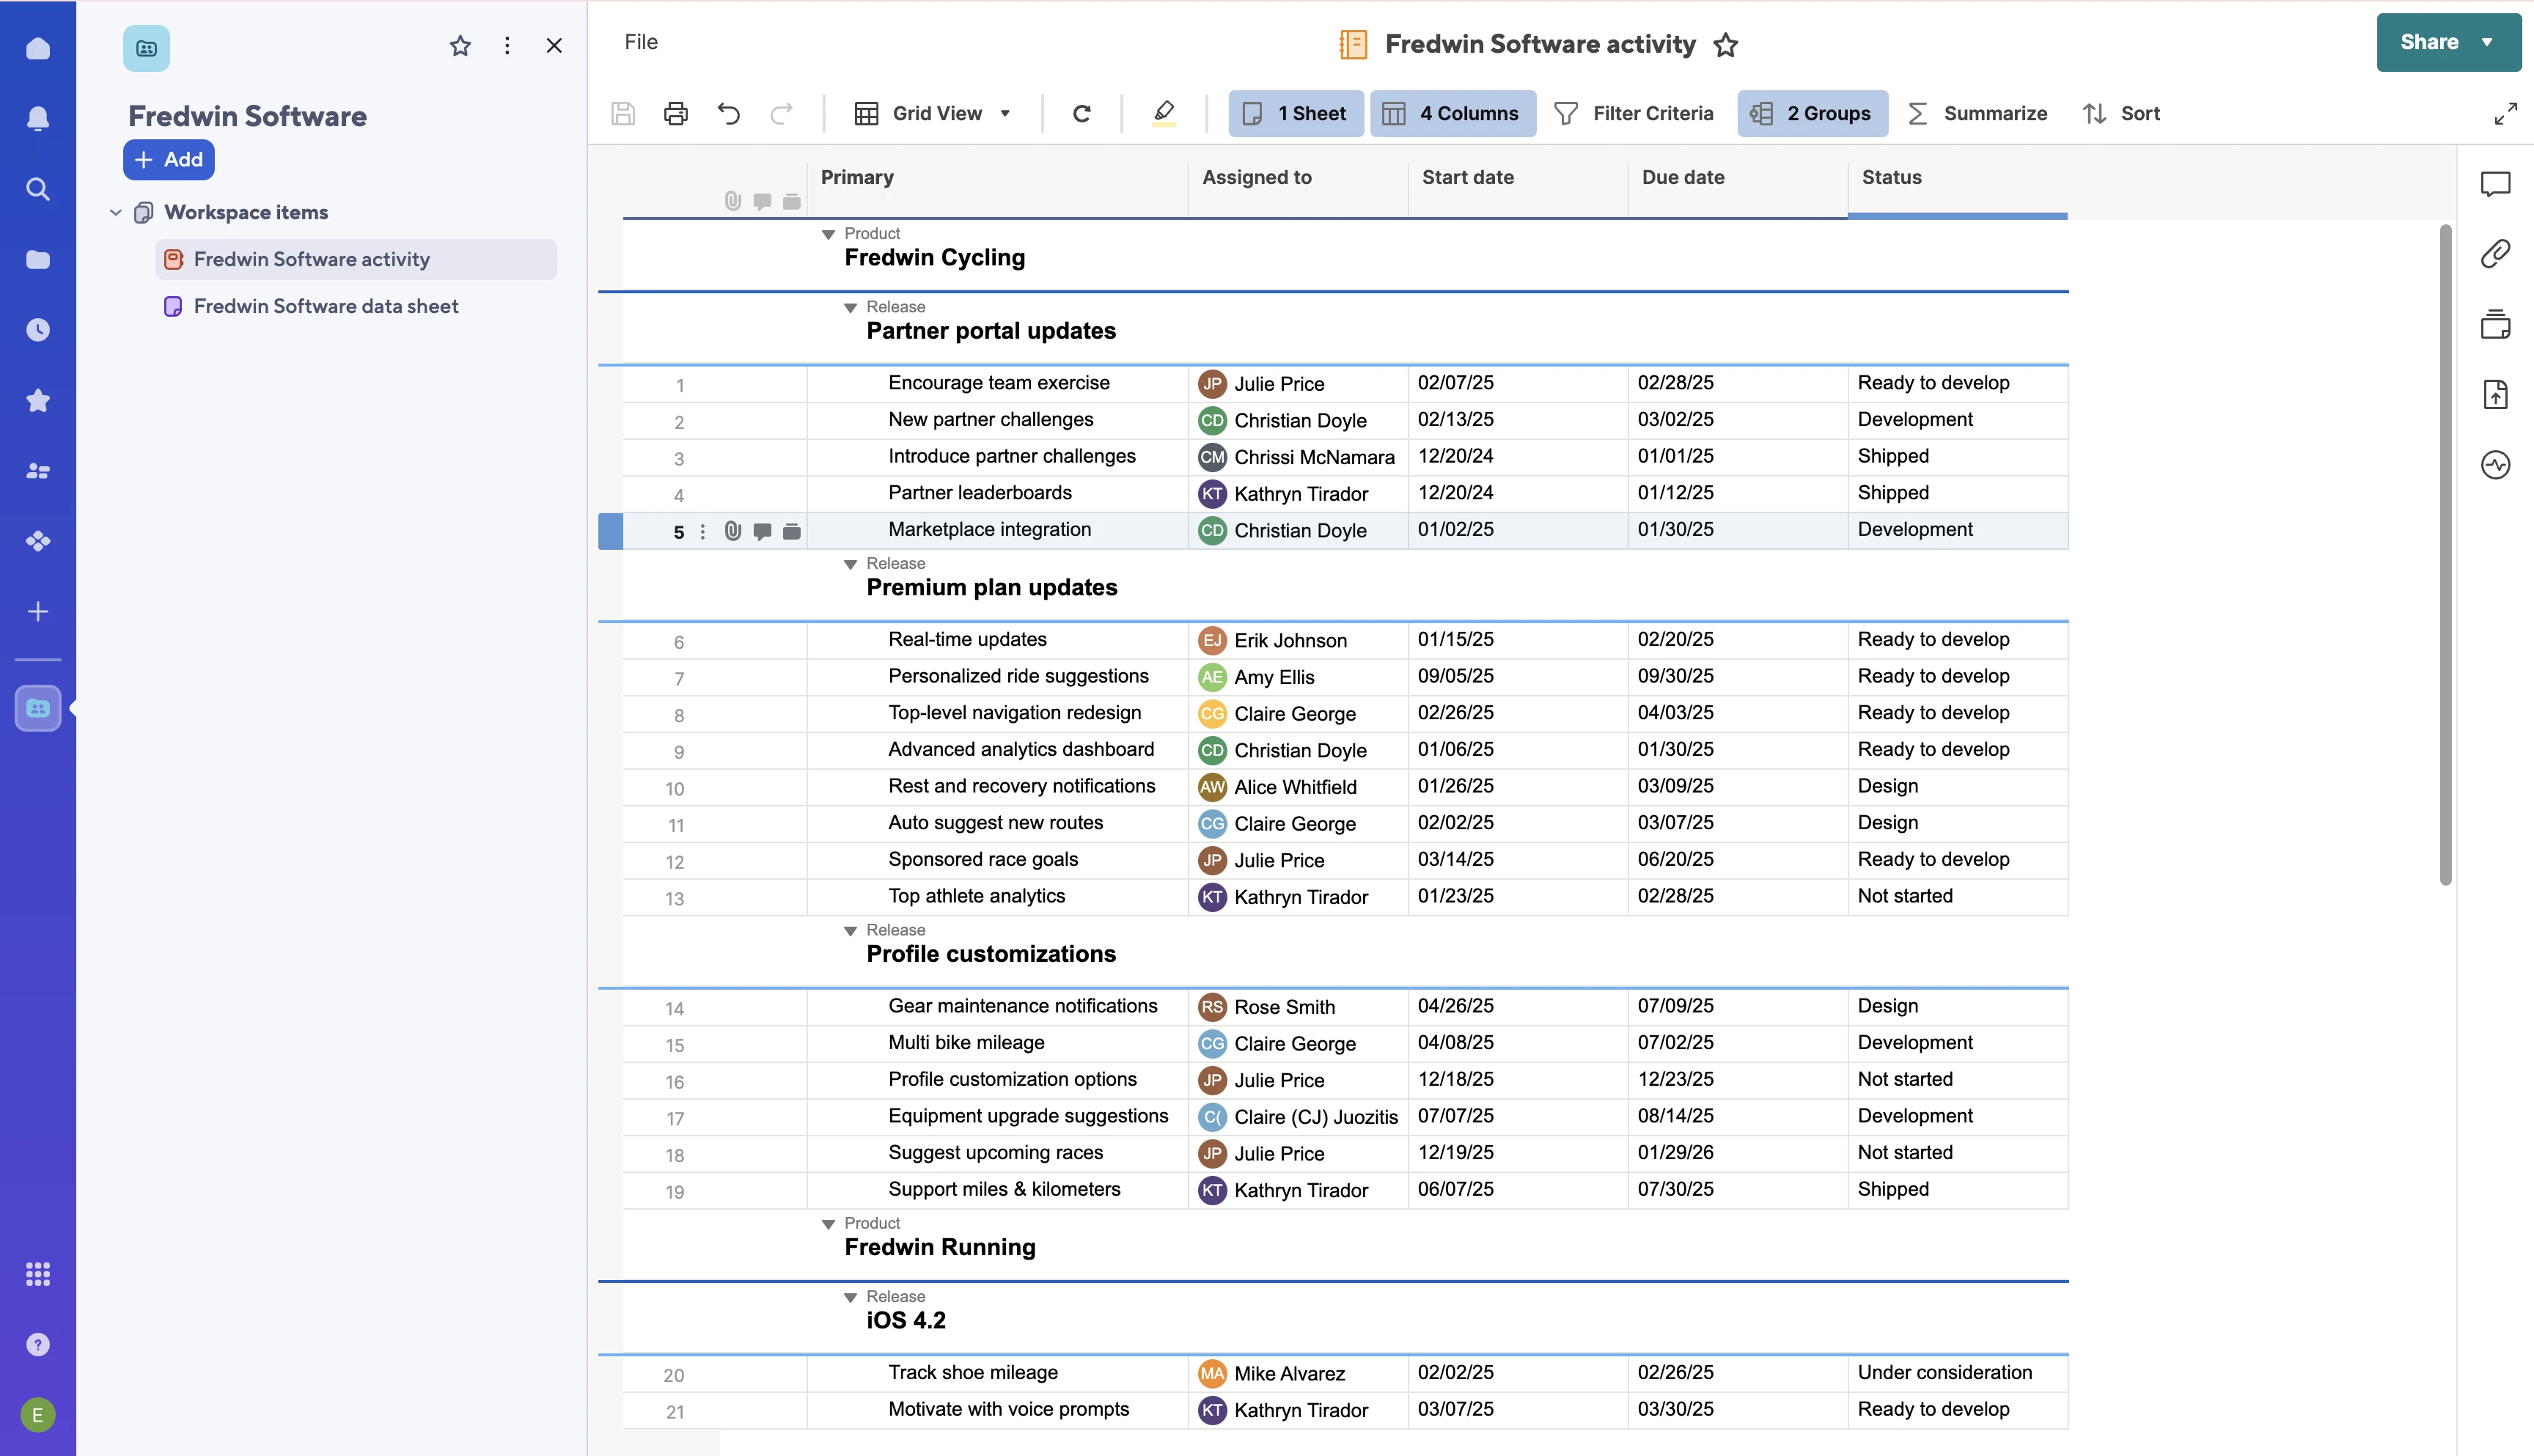Open the conversations panel icon on right
2534x1456 pixels.
2495,184
